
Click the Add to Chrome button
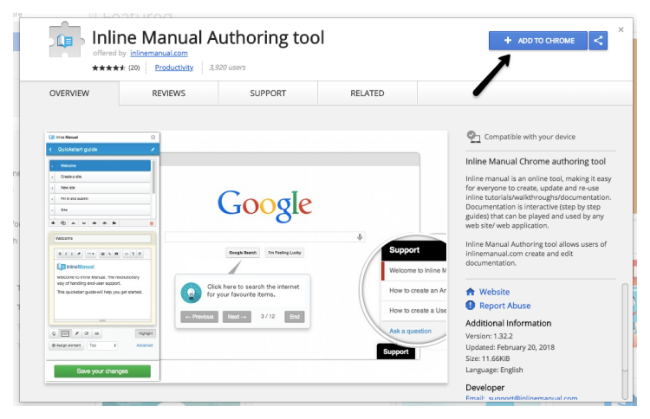tap(538, 41)
